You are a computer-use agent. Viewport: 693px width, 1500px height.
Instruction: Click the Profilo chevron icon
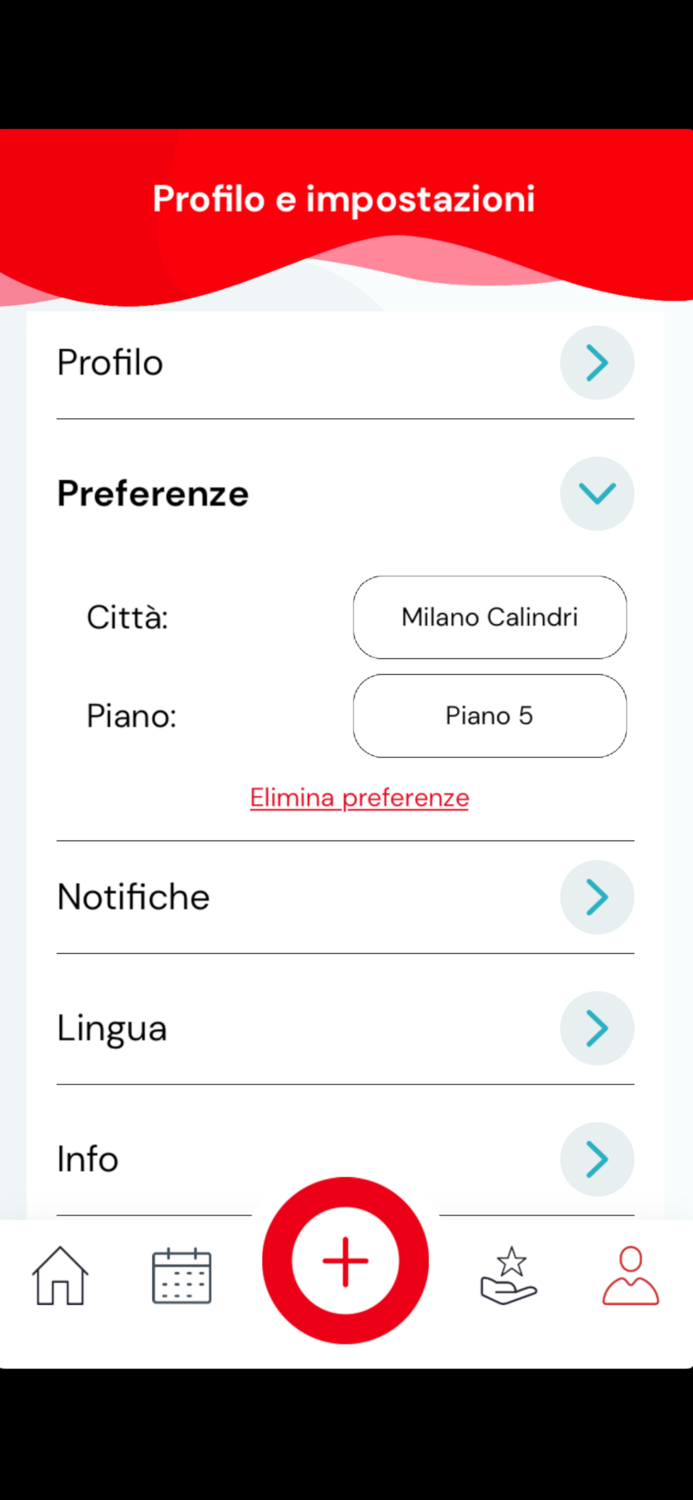pyautogui.click(x=597, y=363)
